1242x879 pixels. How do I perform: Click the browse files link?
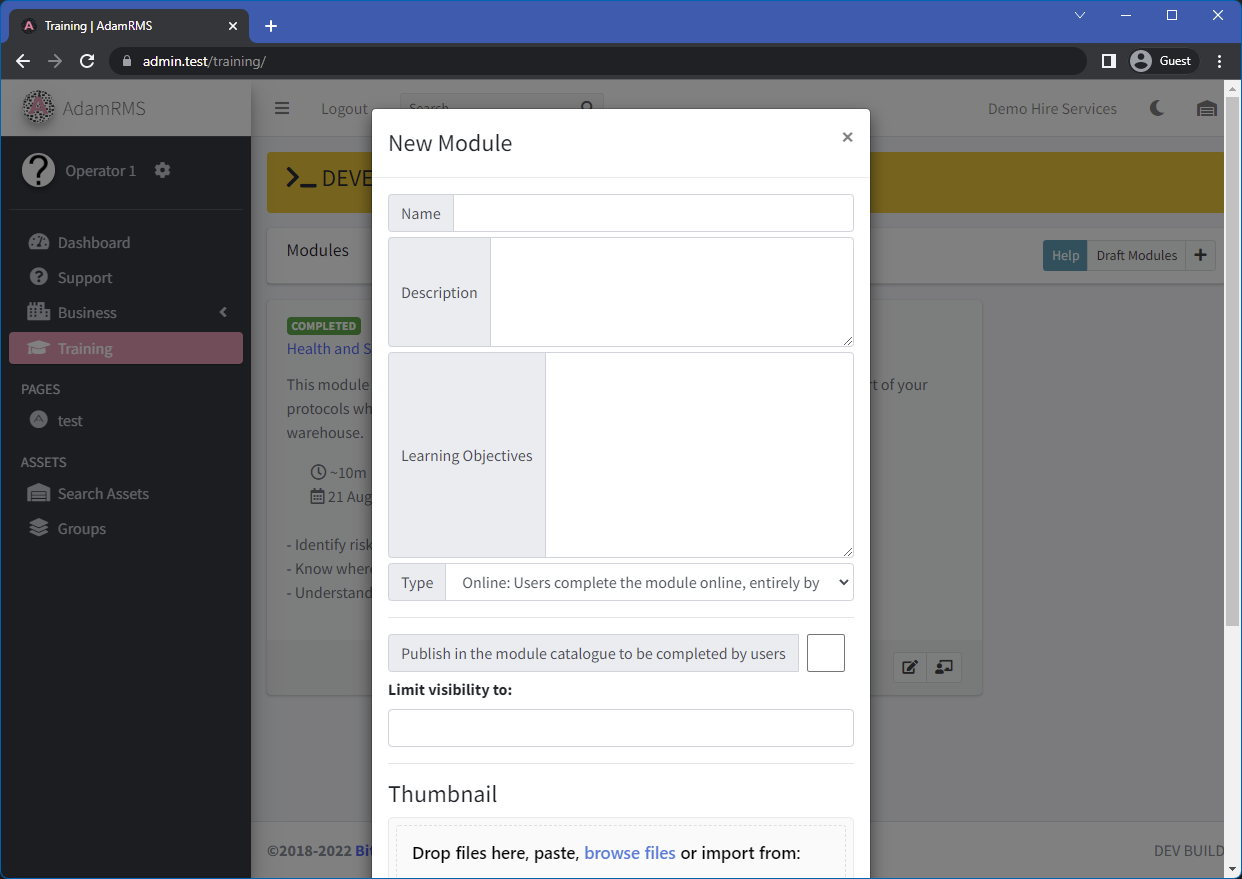pyautogui.click(x=630, y=853)
